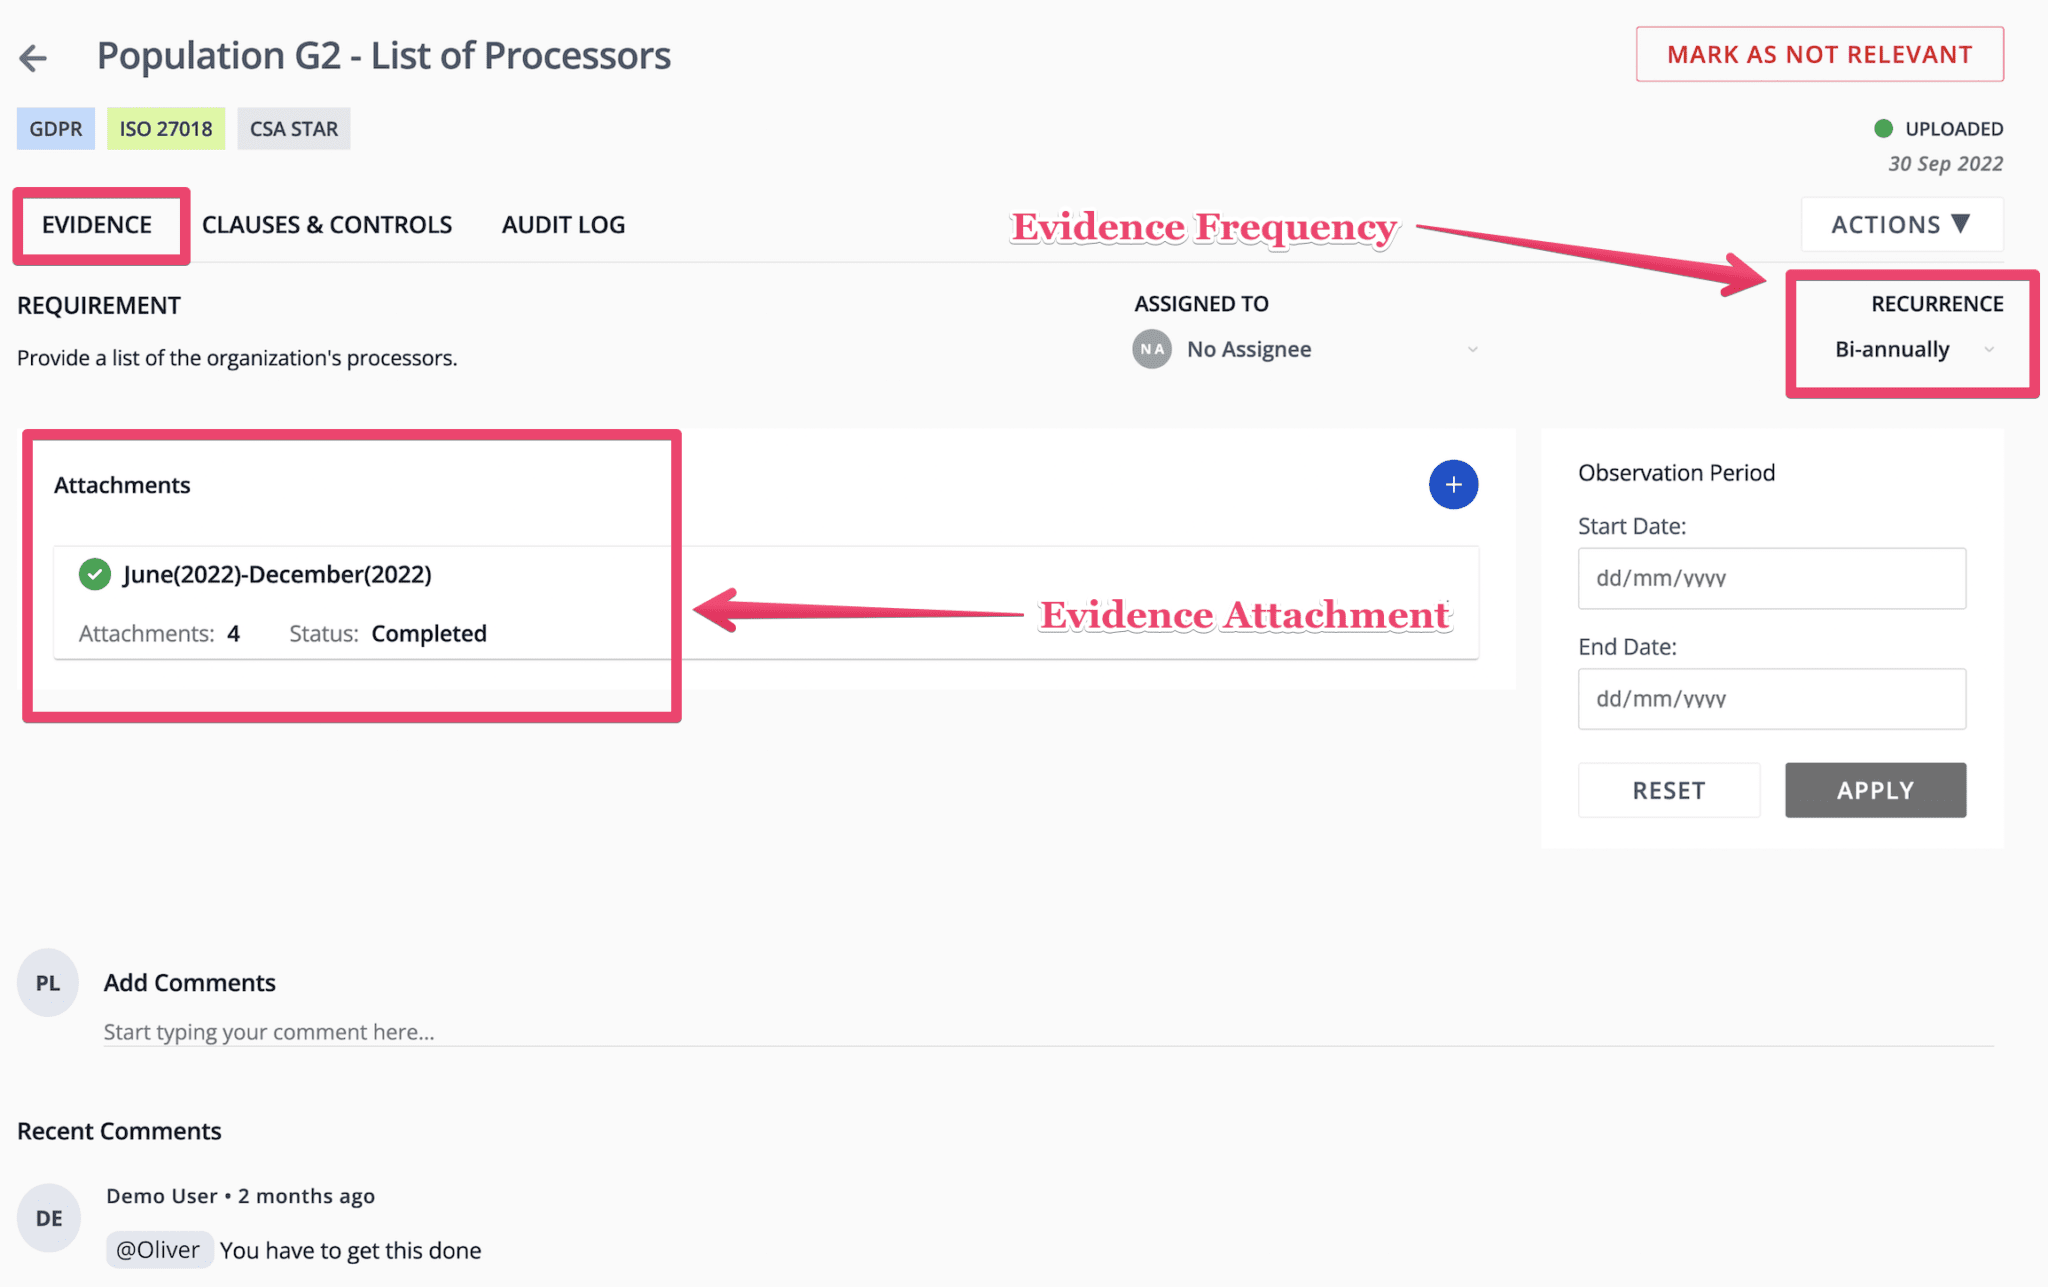2048x1287 pixels.
Task: Expand the No Assignee dropdown
Action: (x=1307, y=349)
